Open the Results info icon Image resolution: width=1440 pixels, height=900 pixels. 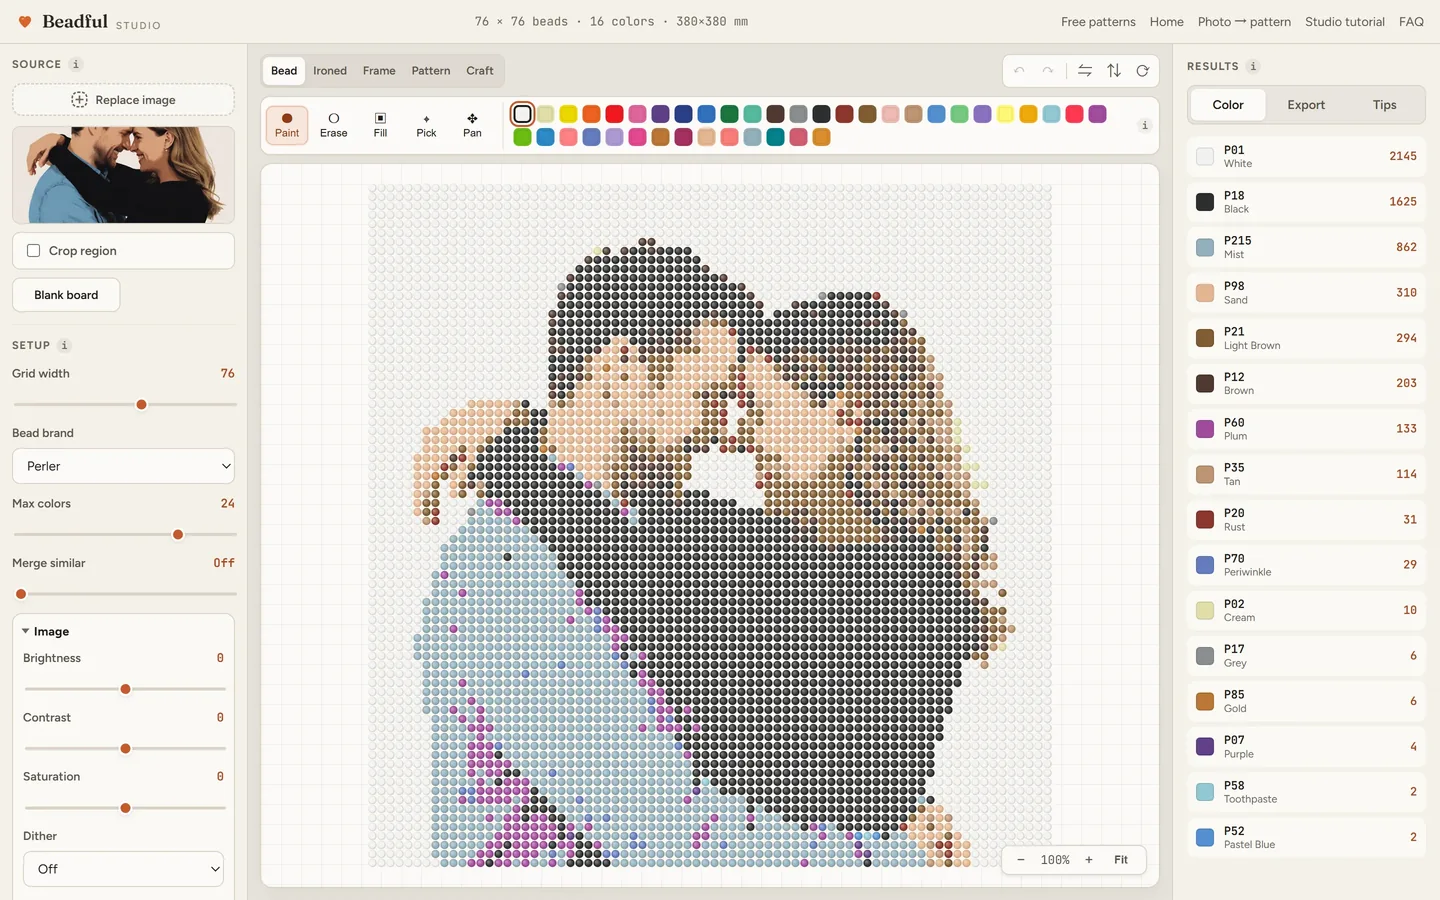tap(1253, 66)
